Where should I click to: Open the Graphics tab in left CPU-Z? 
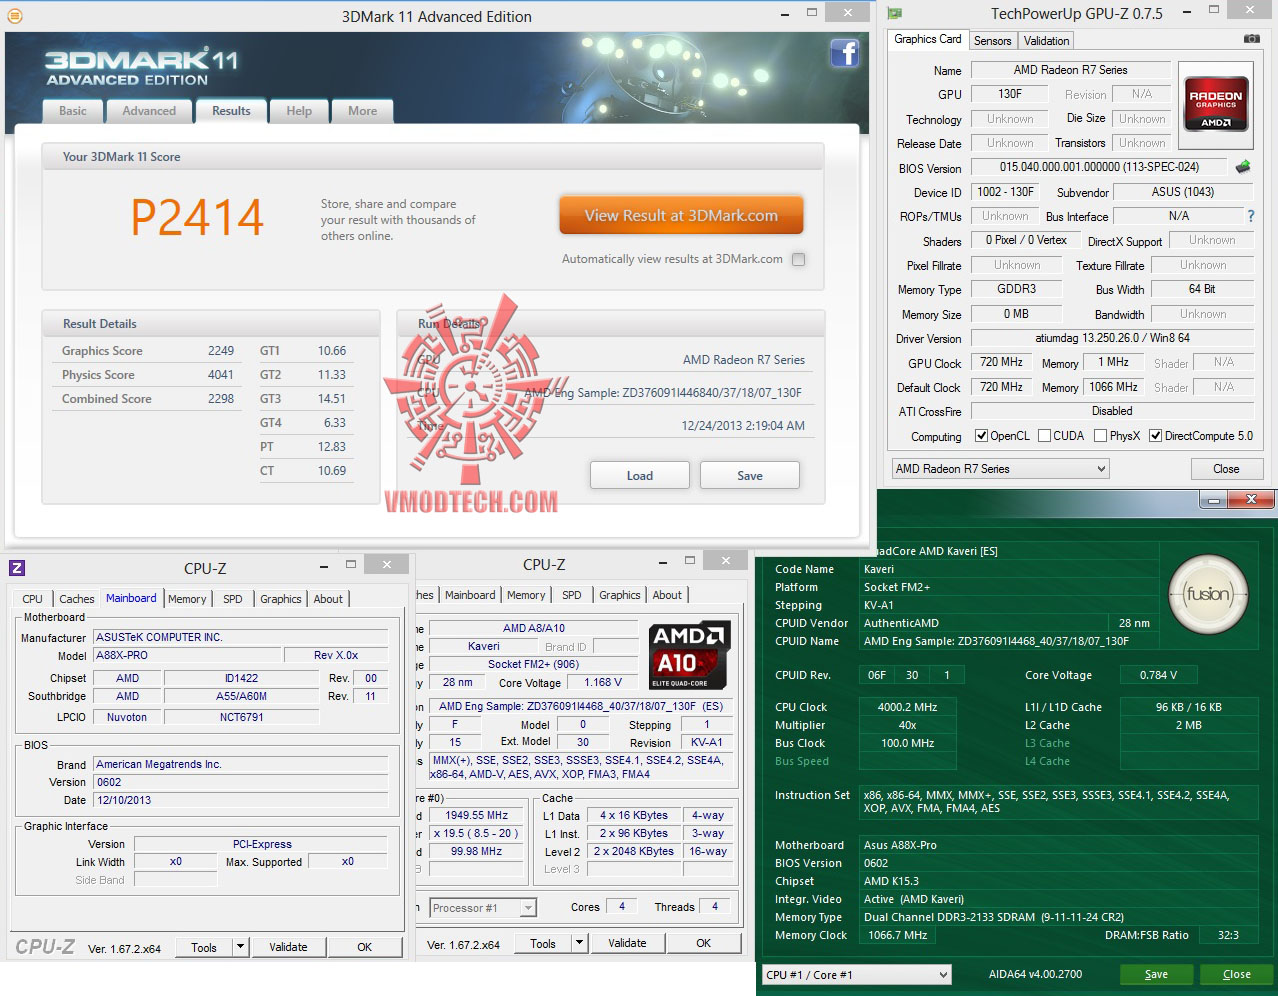[x=280, y=599]
